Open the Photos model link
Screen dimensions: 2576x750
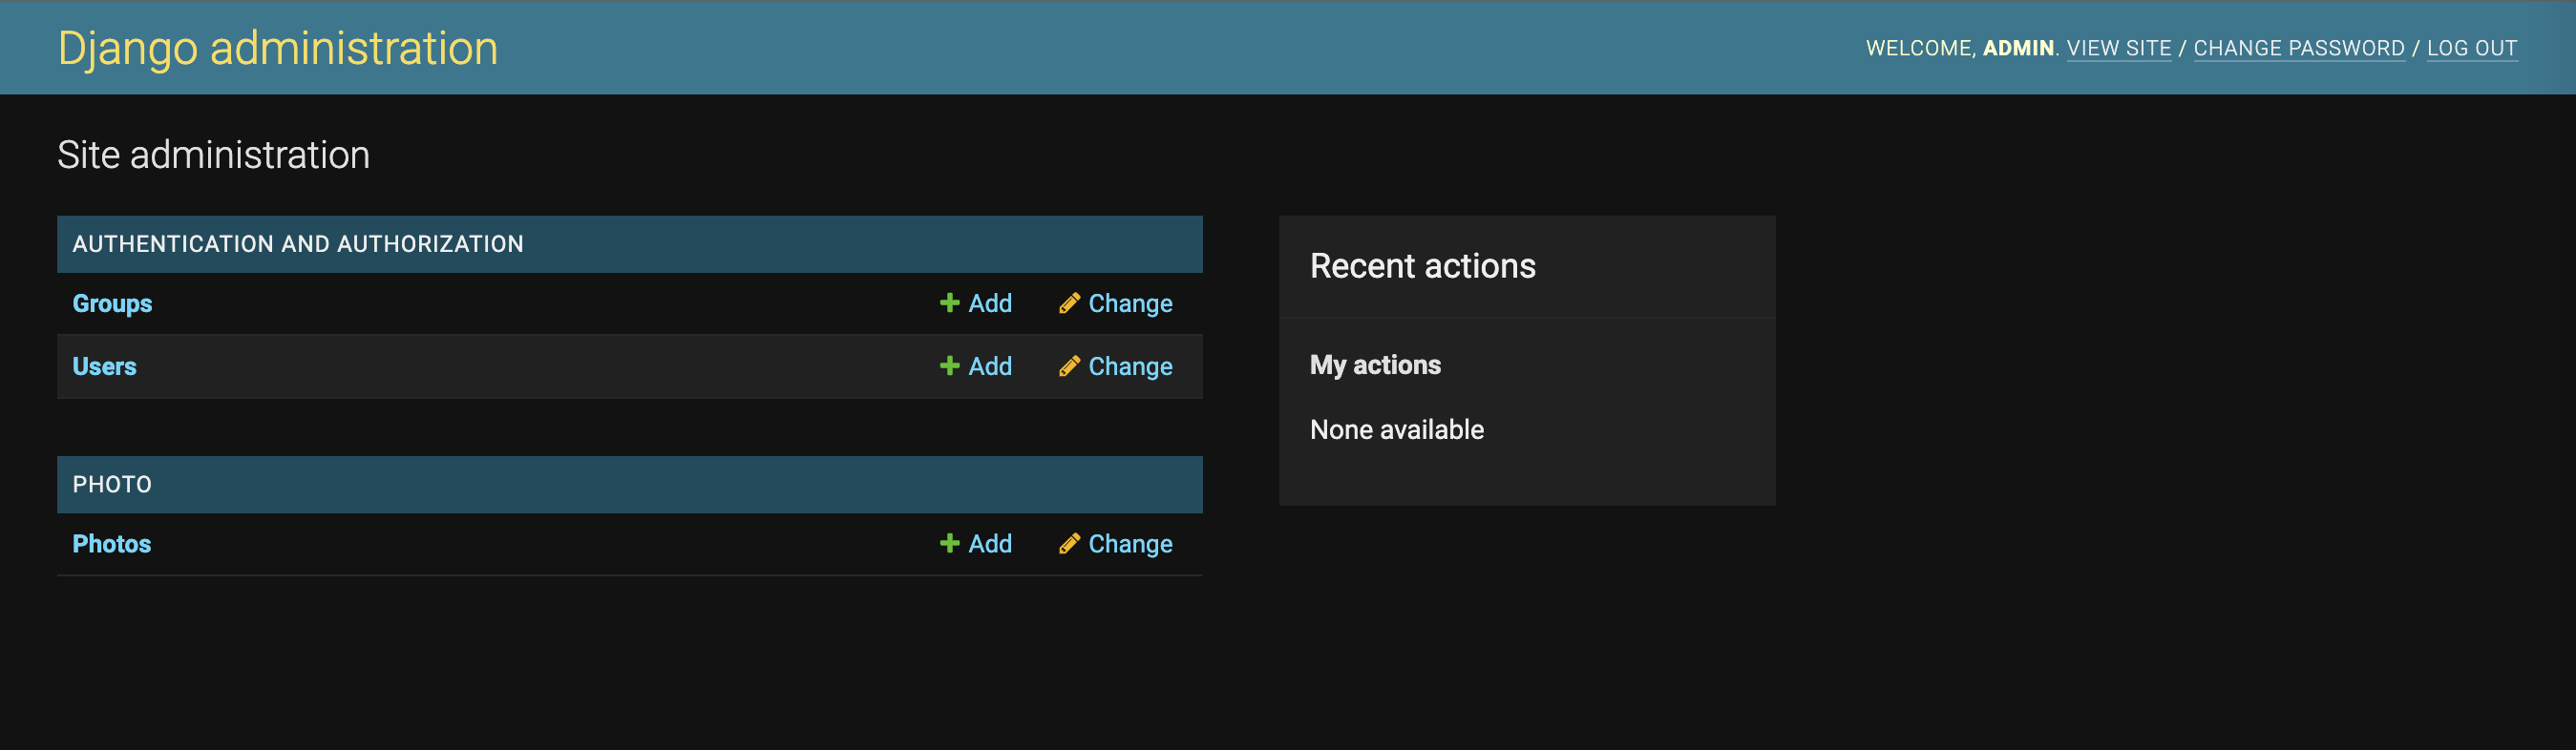pyautogui.click(x=111, y=544)
